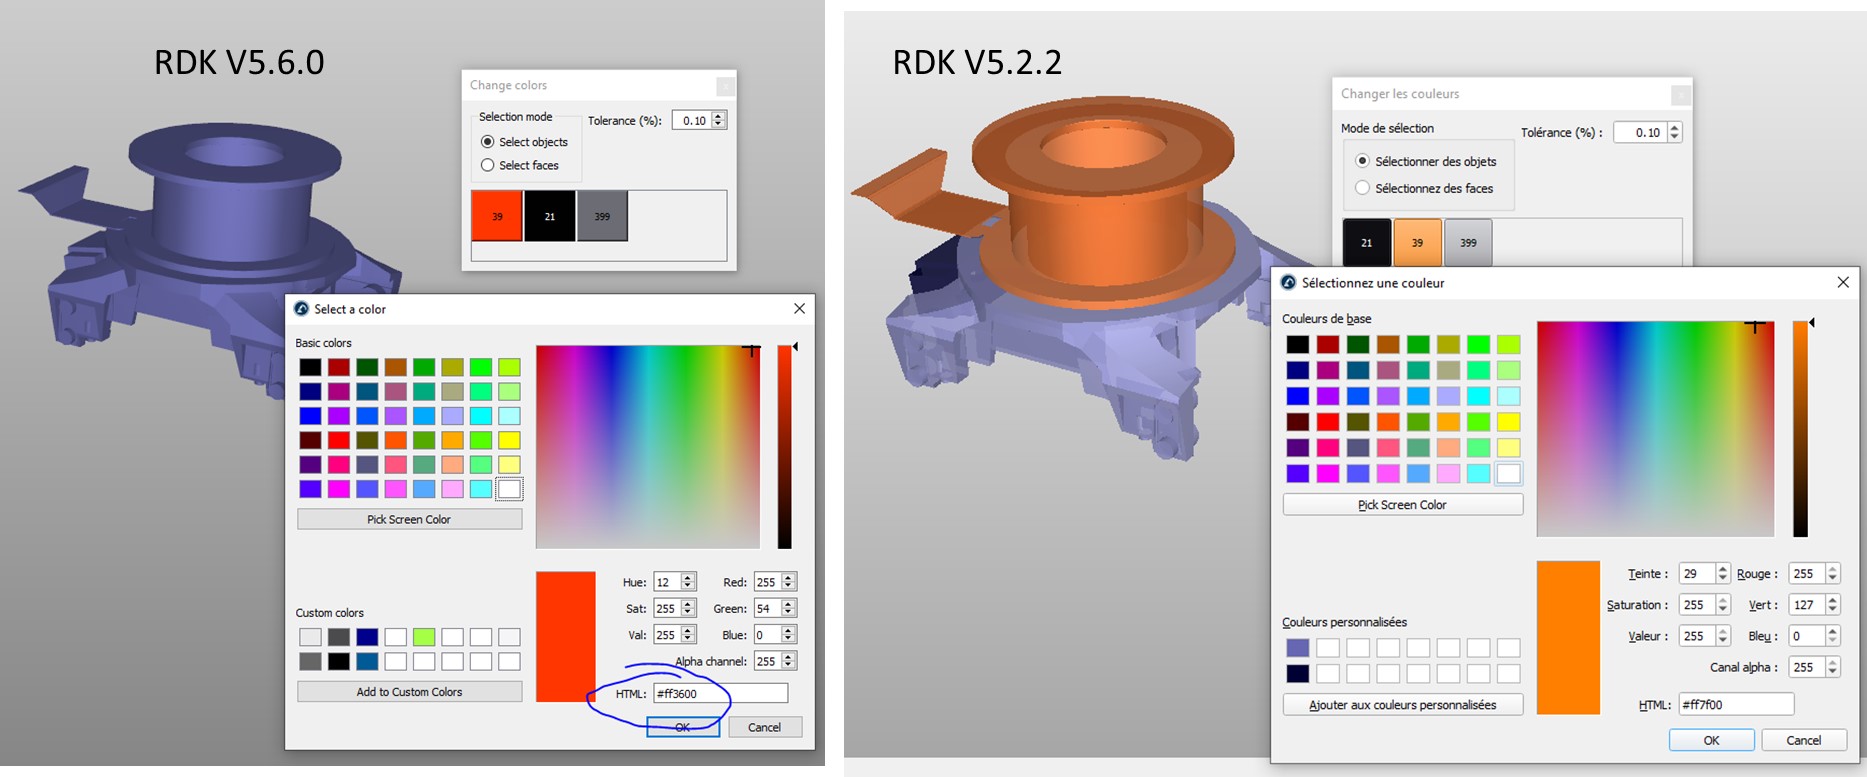The height and width of the screenshot is (777, 1867).
Task: Select white swatch in Basic colors grid
Action: (509, 489)
